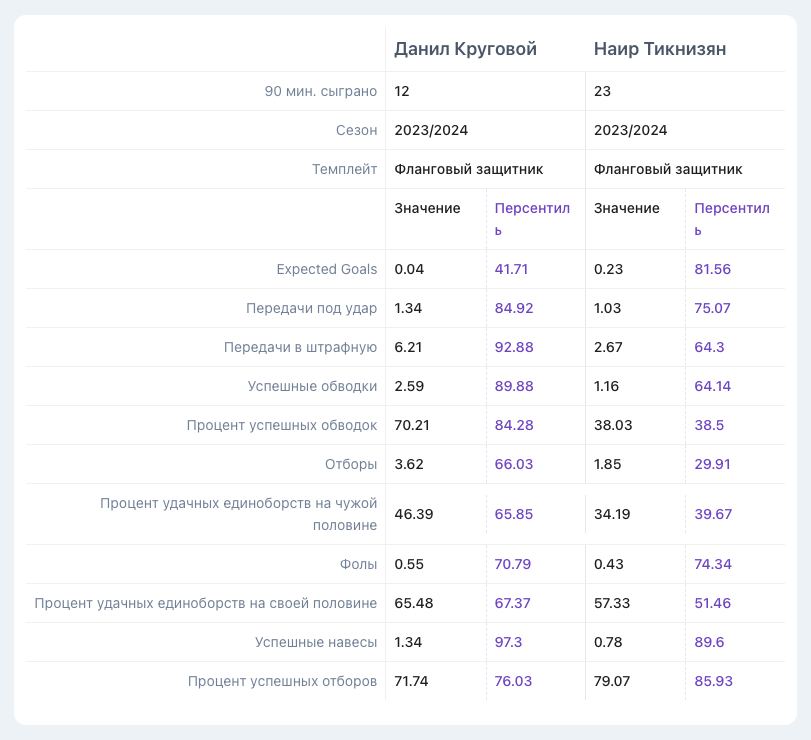Select percentile 89.6 in Успешные навесы

pyautogui.click(x=709, y=642)
